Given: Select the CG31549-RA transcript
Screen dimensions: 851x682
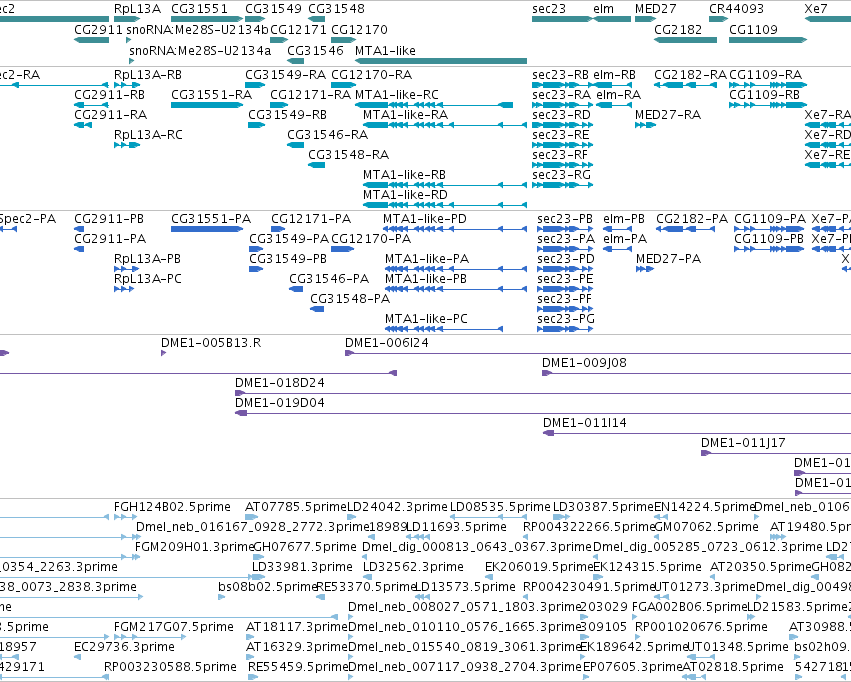Looking at the screenshot, I should pyautogui.click(x=255, y=85).
